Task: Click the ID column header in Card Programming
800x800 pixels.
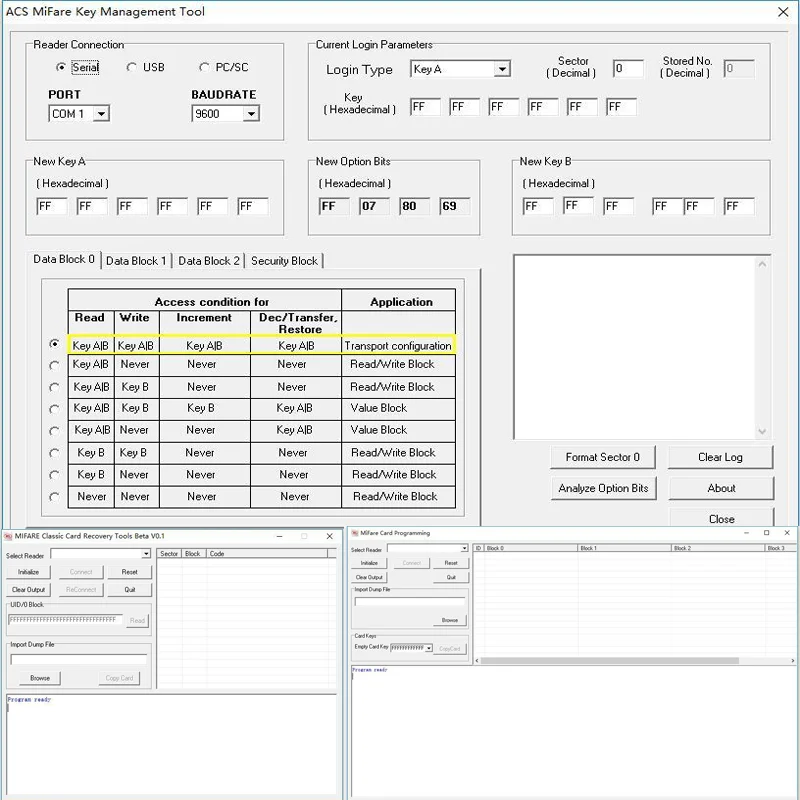Action: click(x=478, y=548)
